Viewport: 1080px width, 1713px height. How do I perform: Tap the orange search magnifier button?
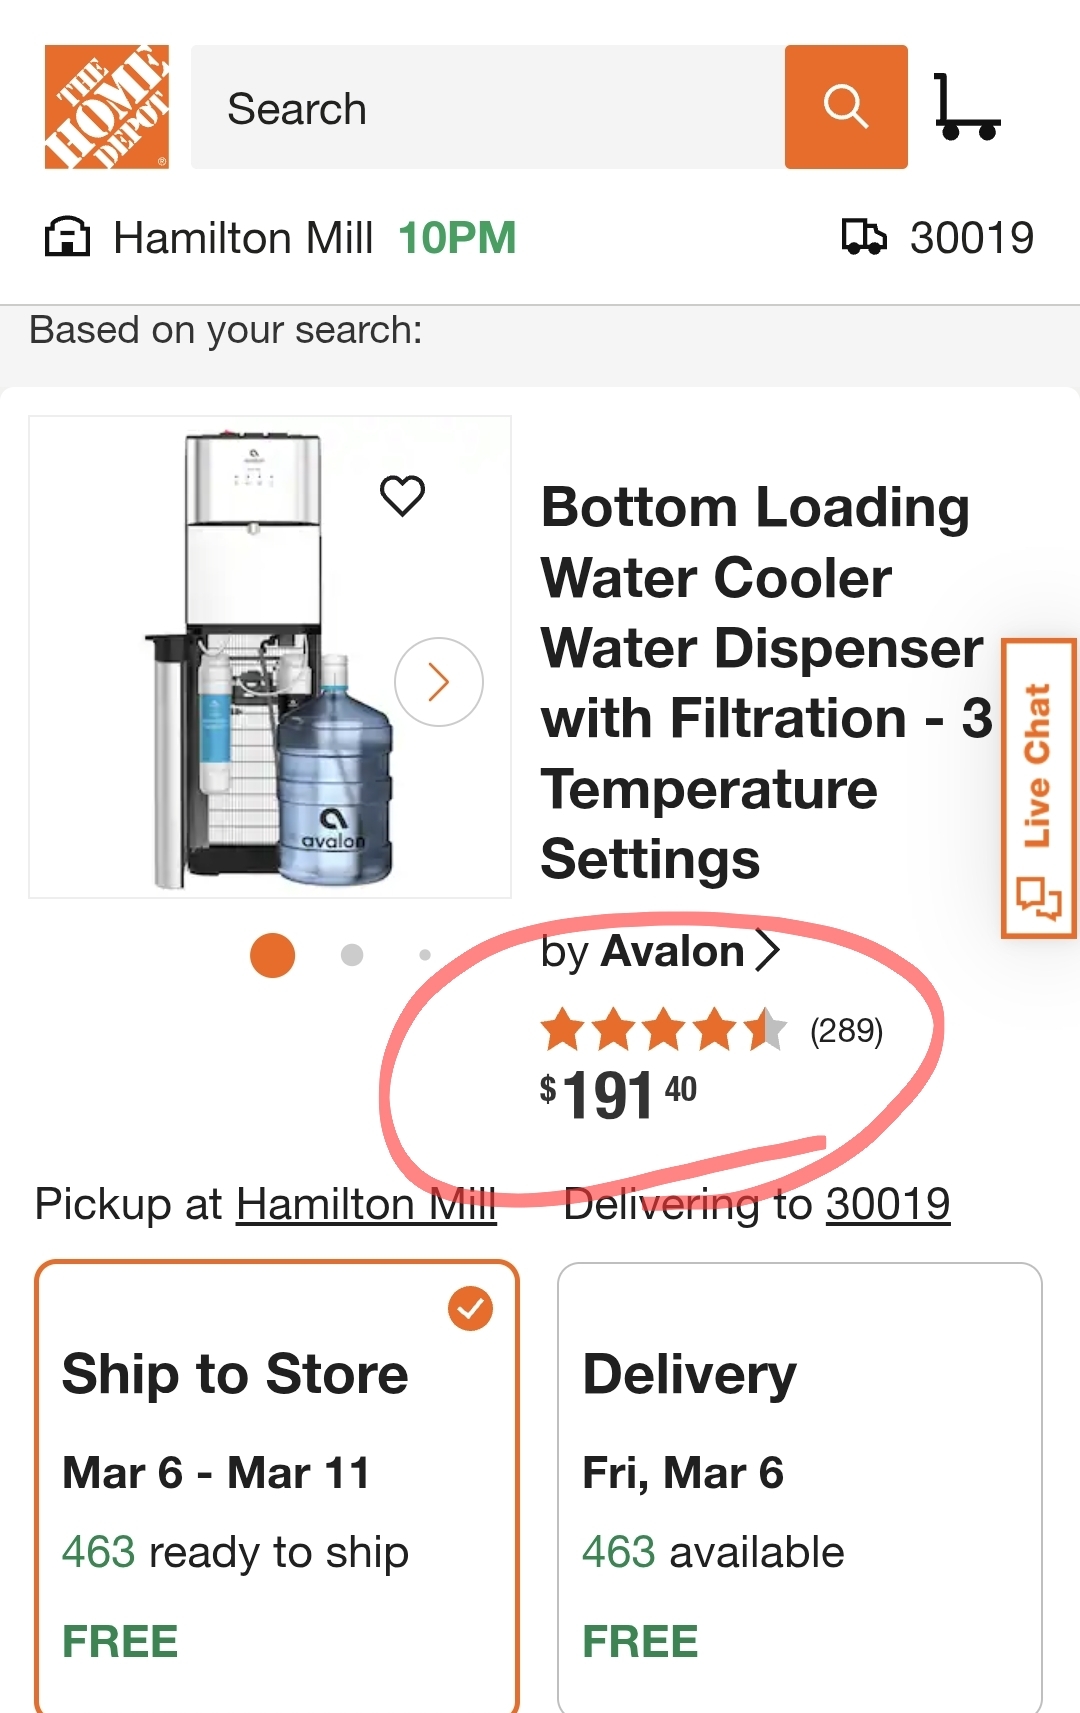click(846, 107)
